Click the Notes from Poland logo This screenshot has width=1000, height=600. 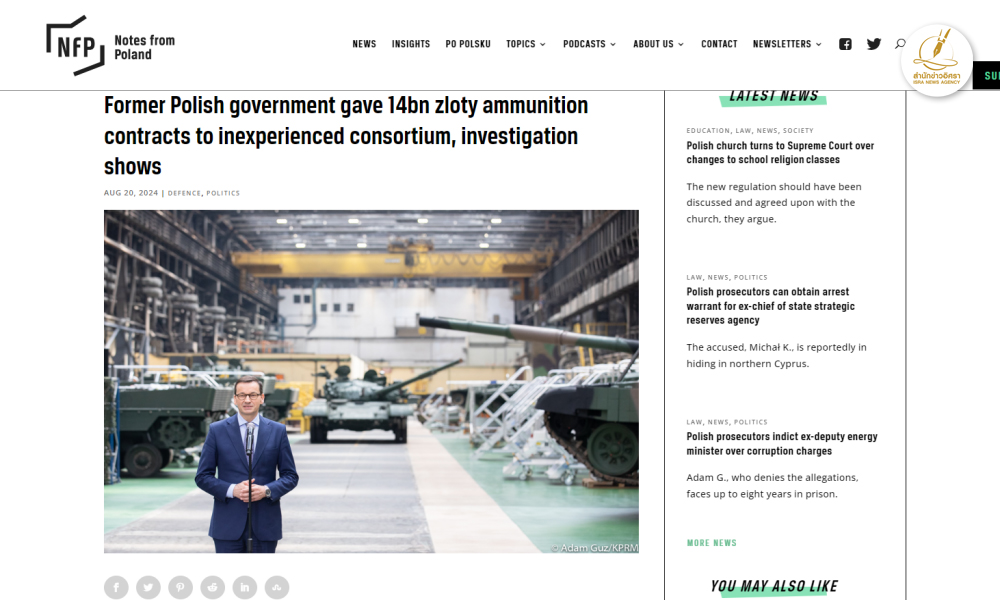[110, 46]
